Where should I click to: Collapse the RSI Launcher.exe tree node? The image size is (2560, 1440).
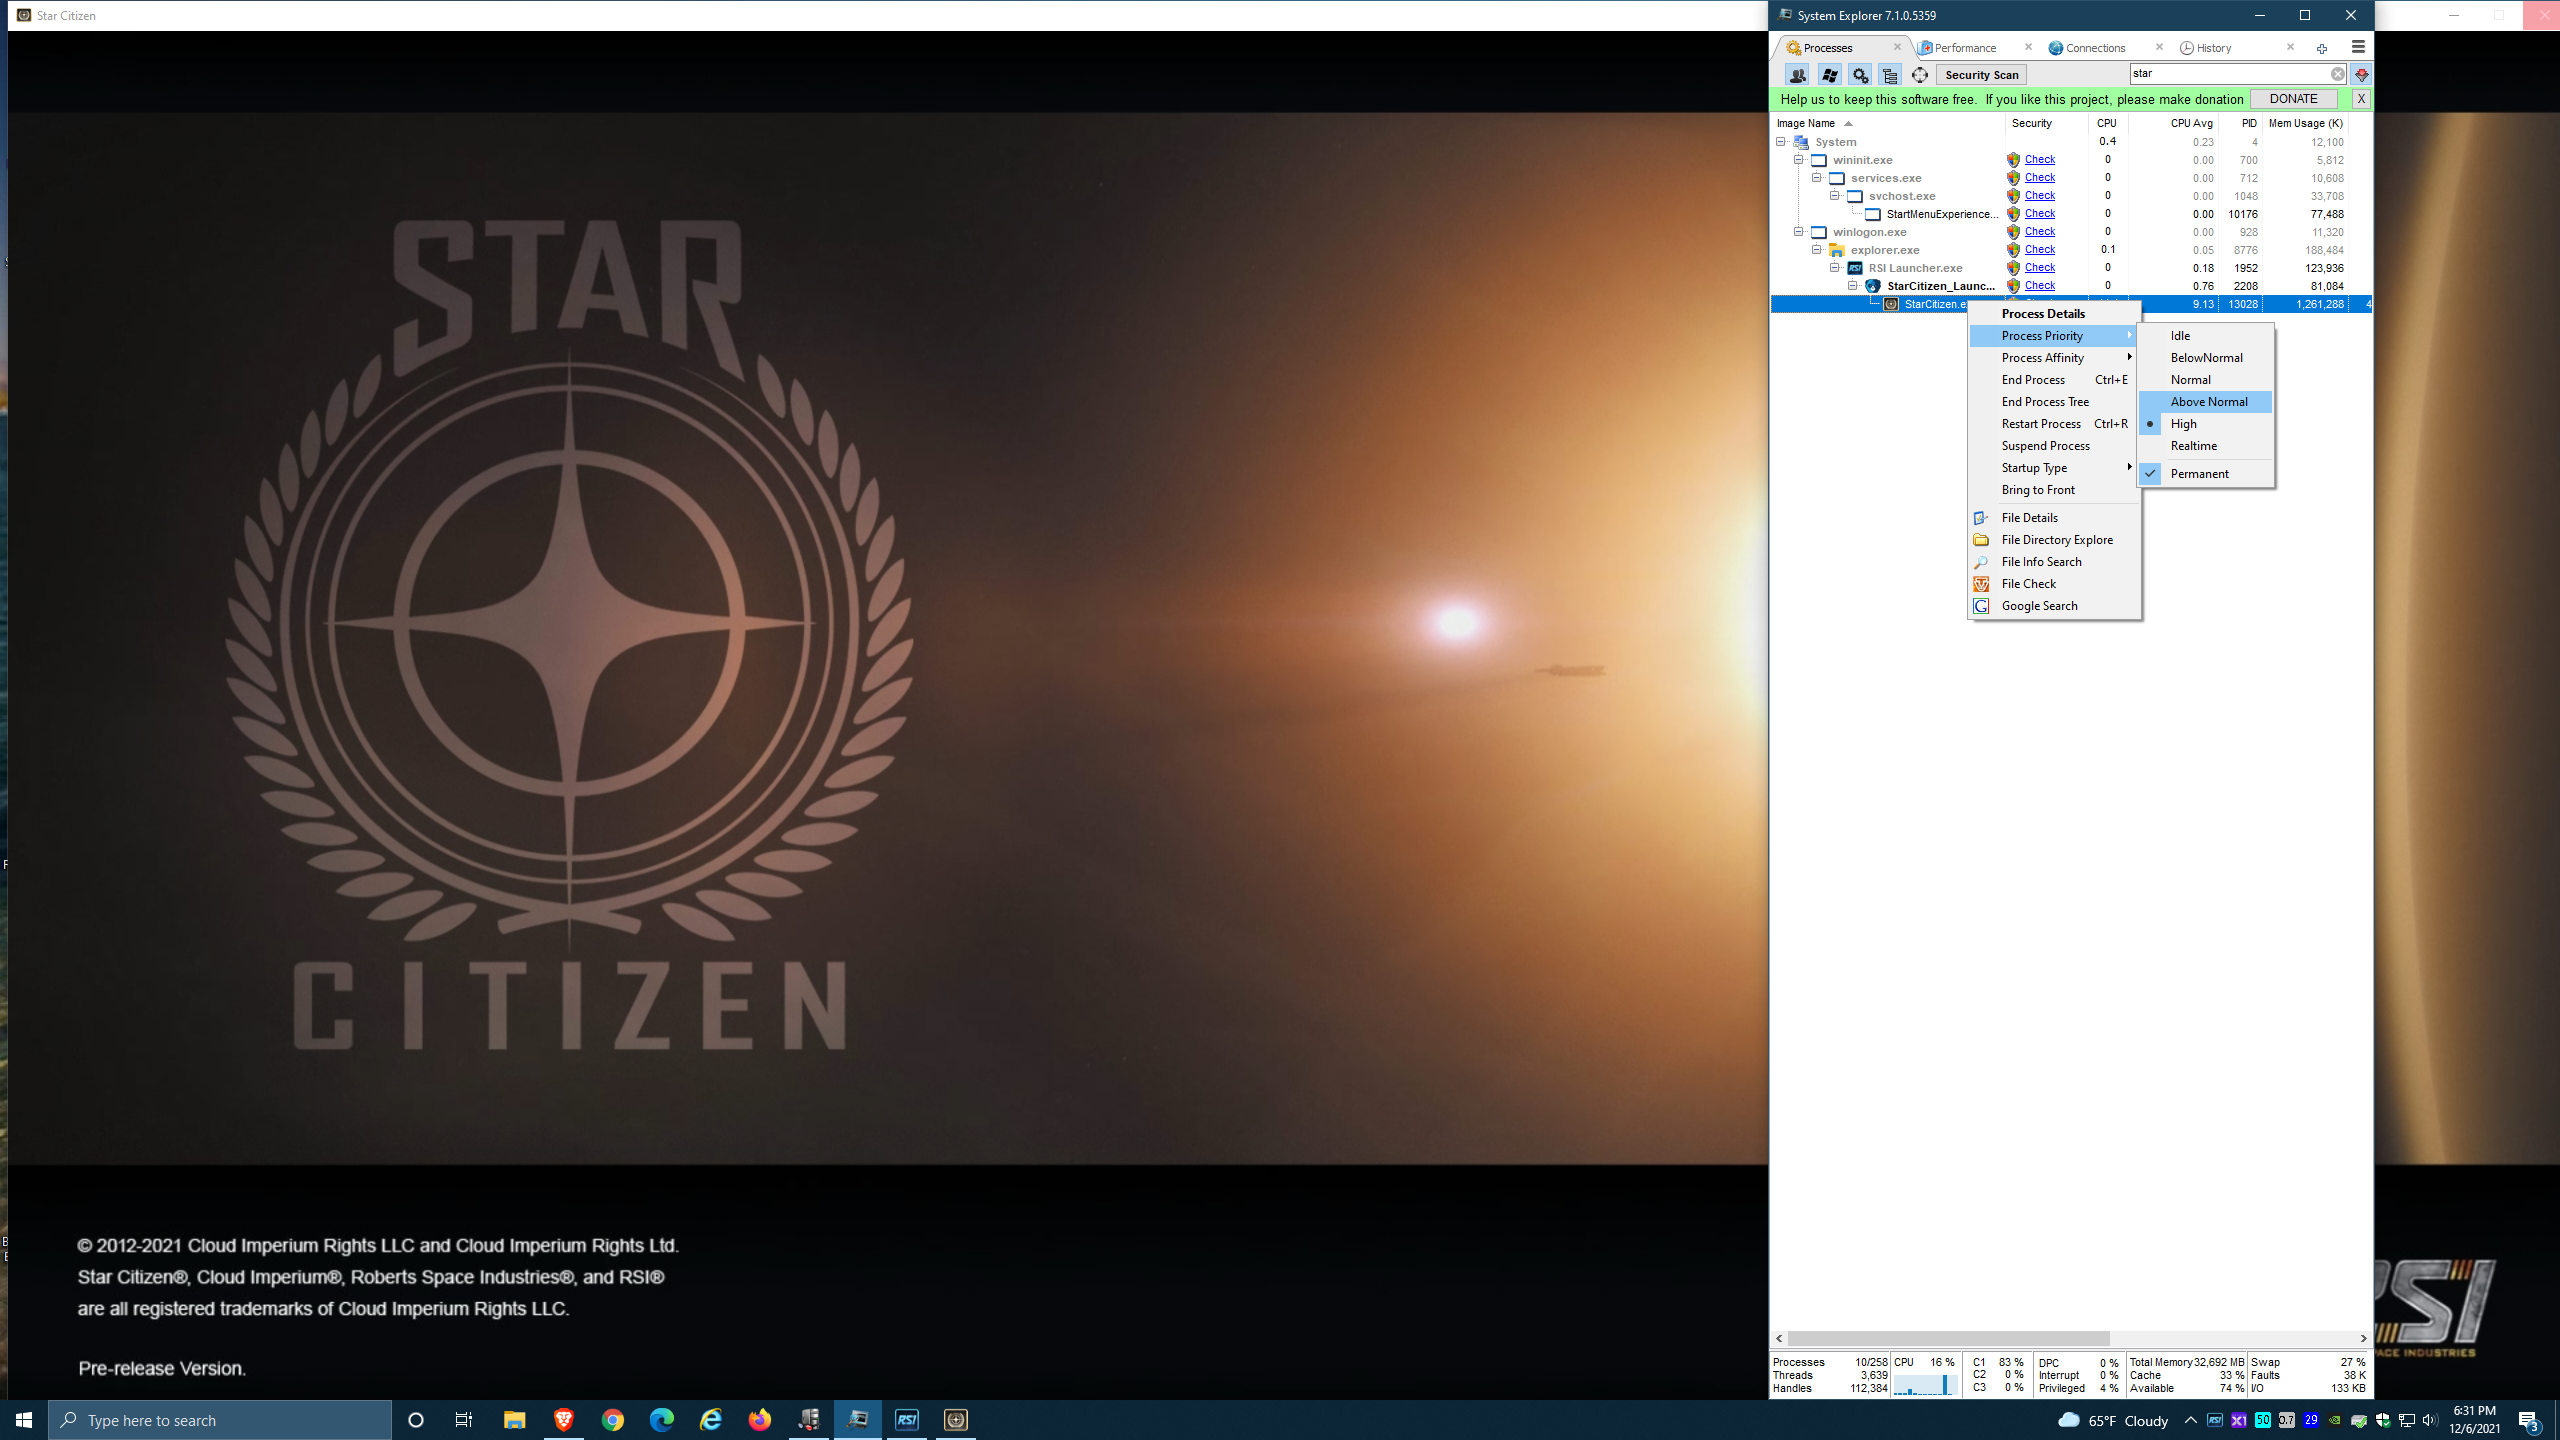1835,268
